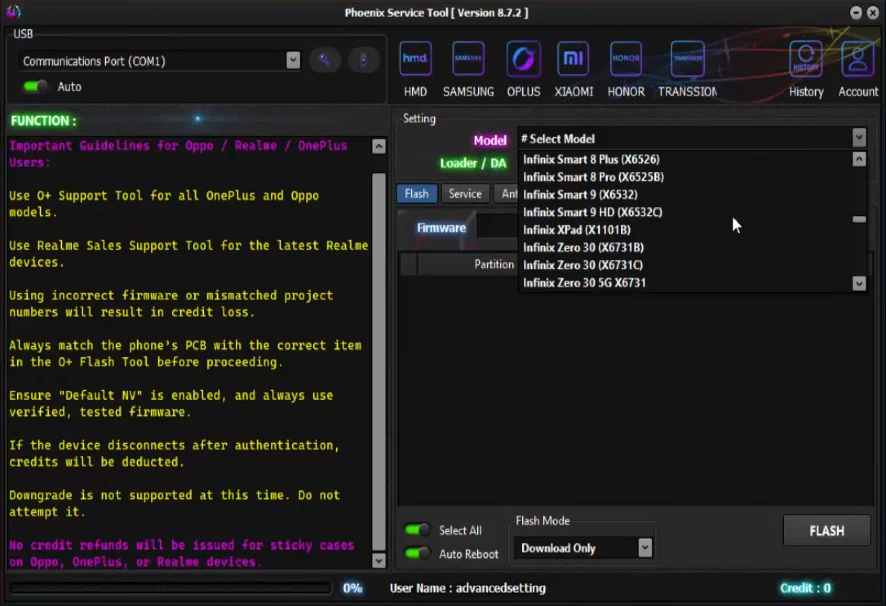Open the XIAOMI brand section
Image resolution: width=886 pixels, height=606 pixels.
point(574,59)
